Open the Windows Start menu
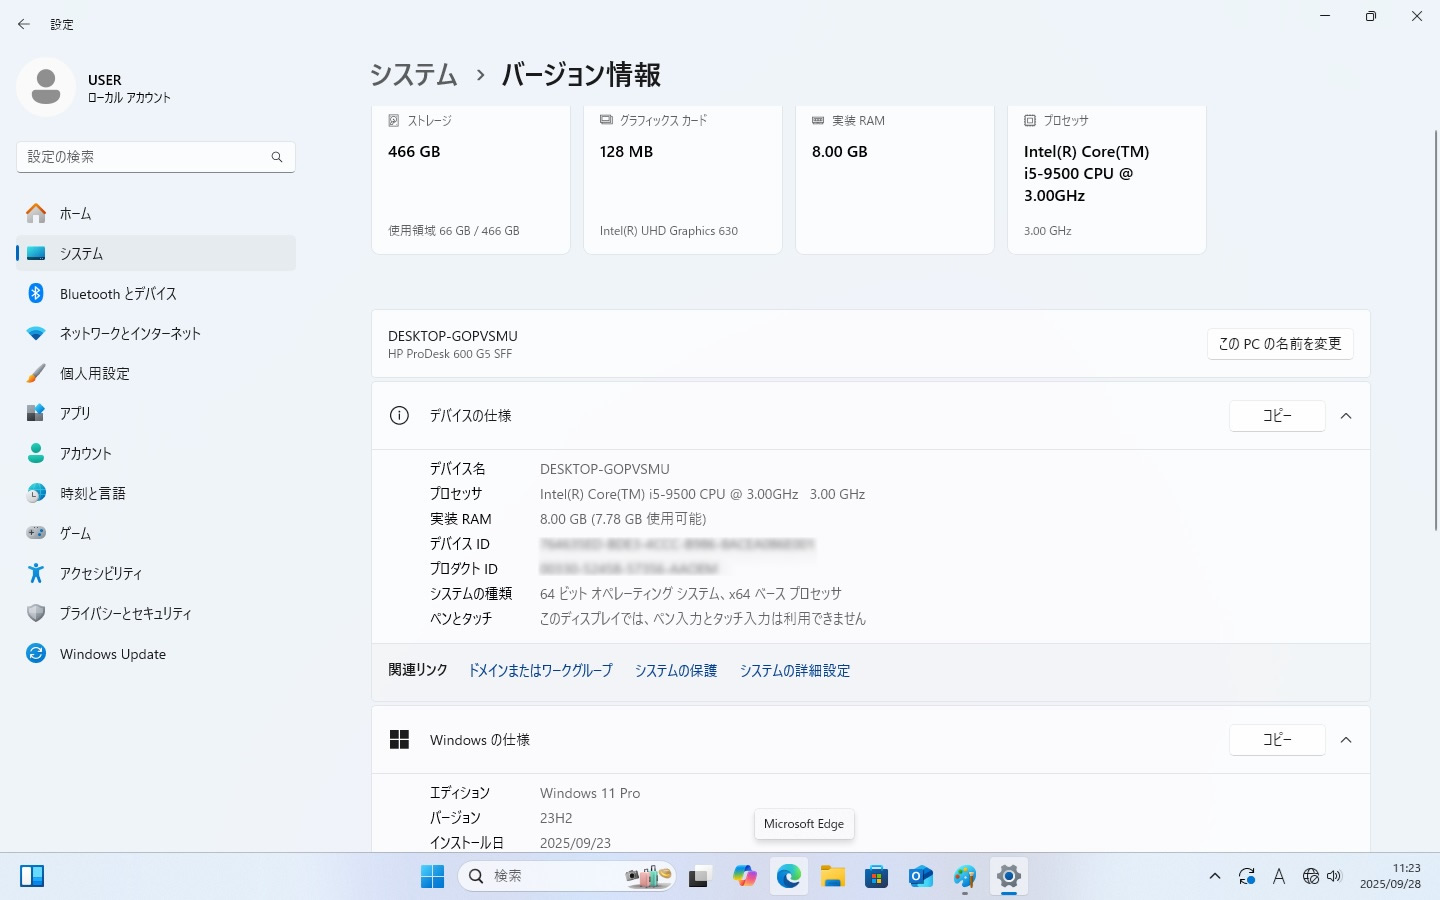The width and height of the screenshot is (1440, 900). (432, 877)
